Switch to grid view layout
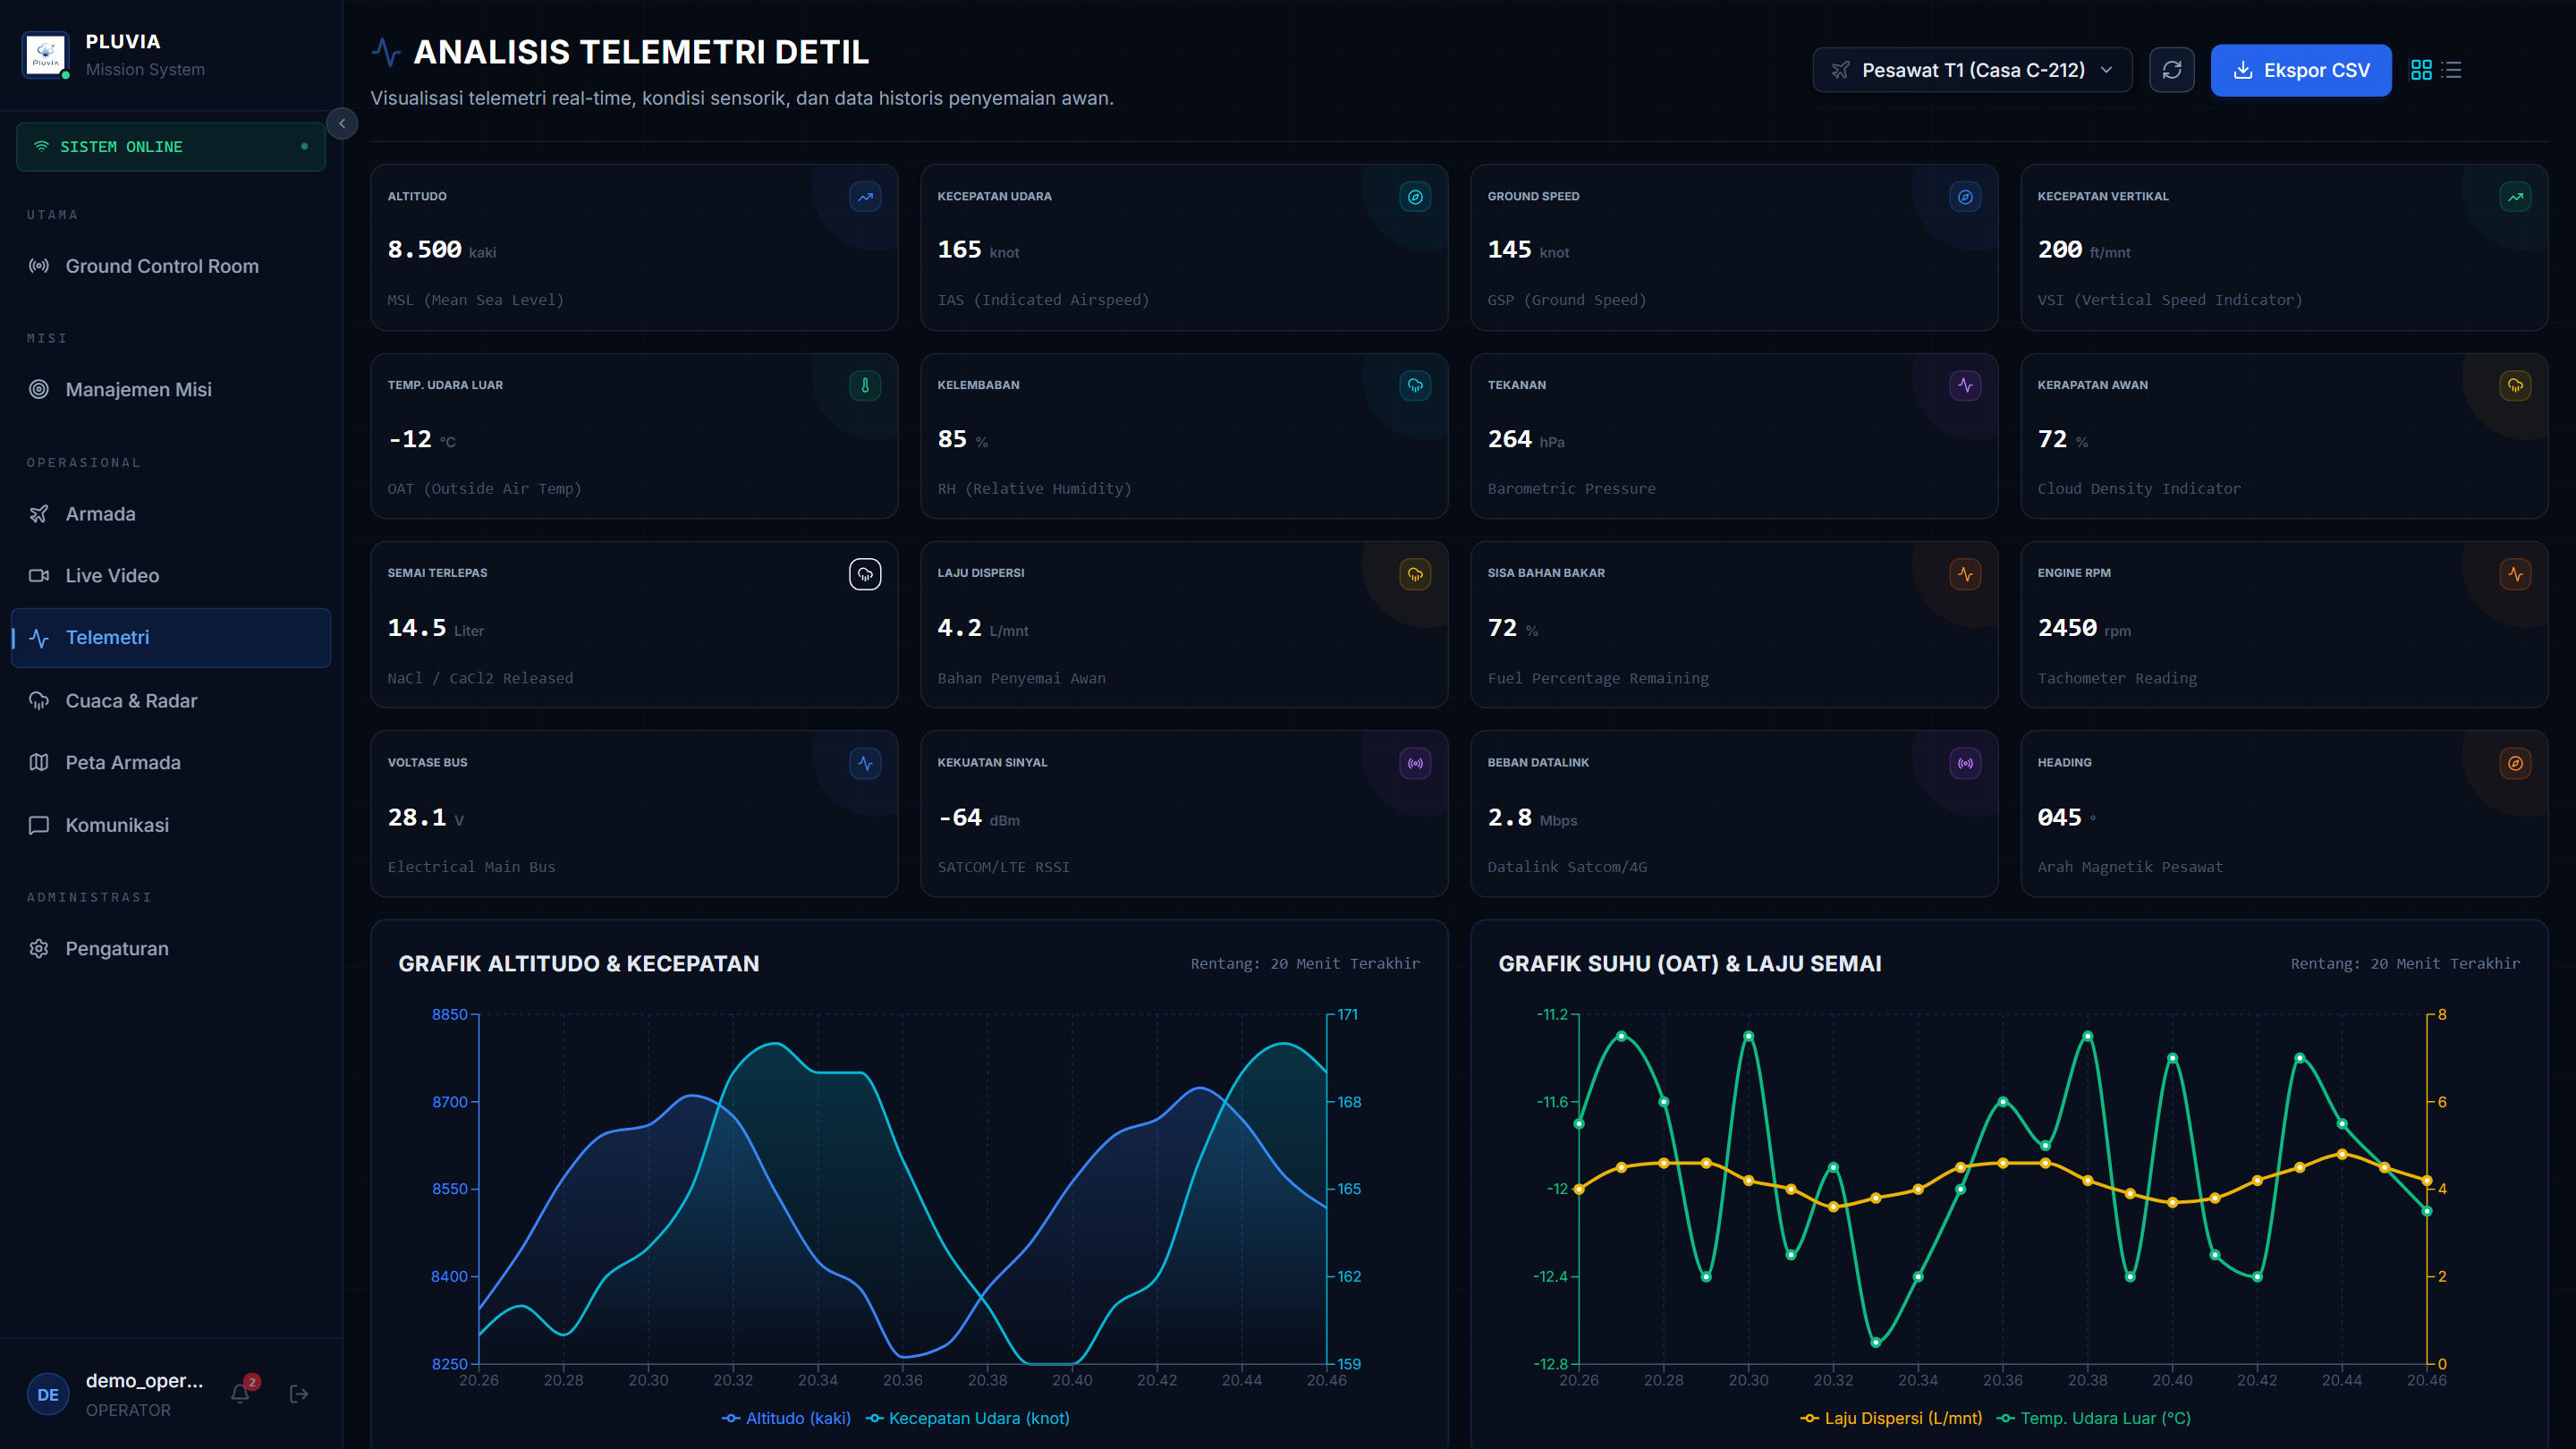Viewport: 2576px width, 1449px height. pos(2421,70)
